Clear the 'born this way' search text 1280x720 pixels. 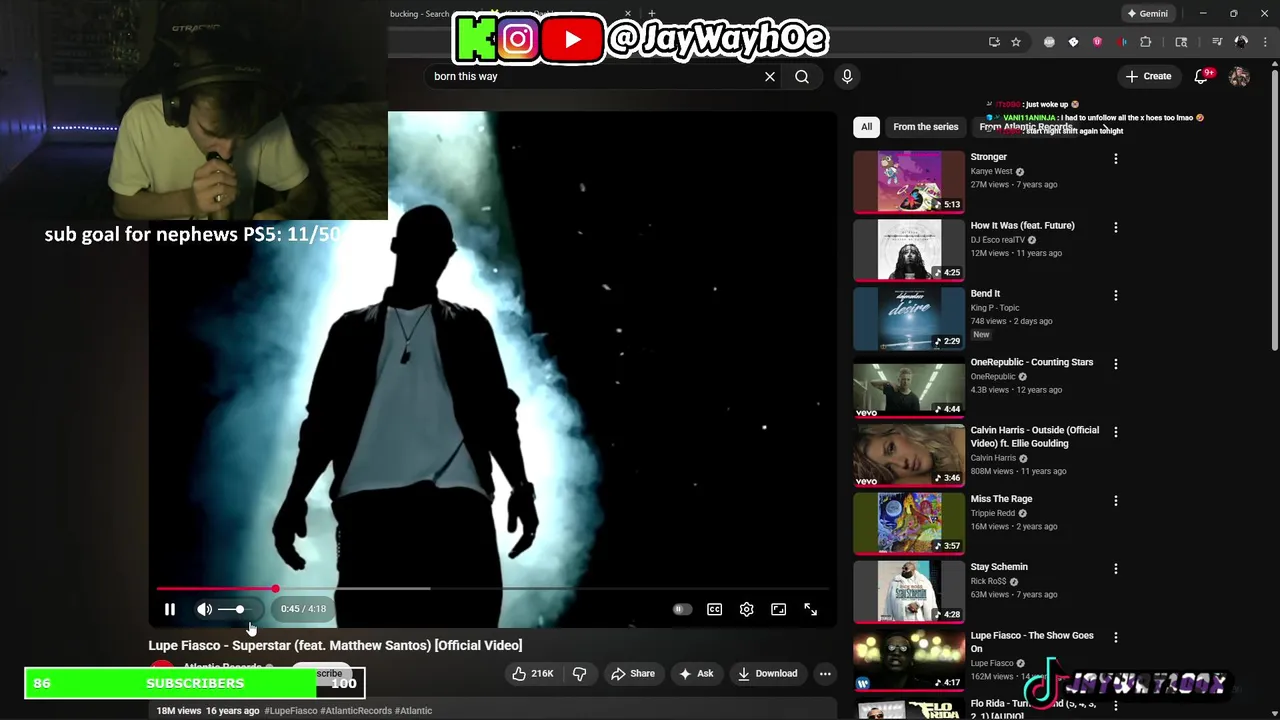(770, 76)
